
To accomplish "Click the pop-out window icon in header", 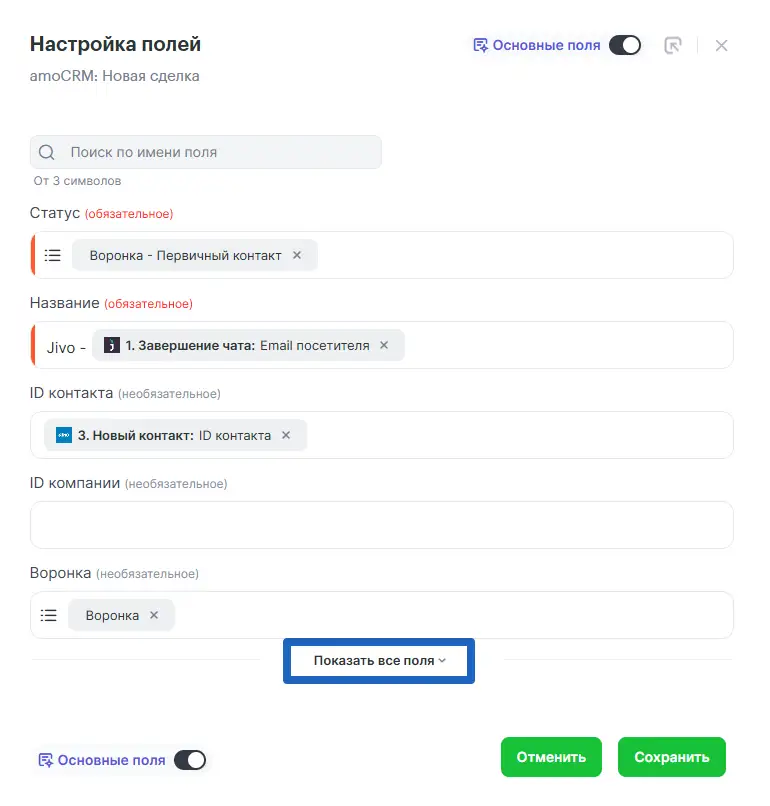I will pos(673,45).
